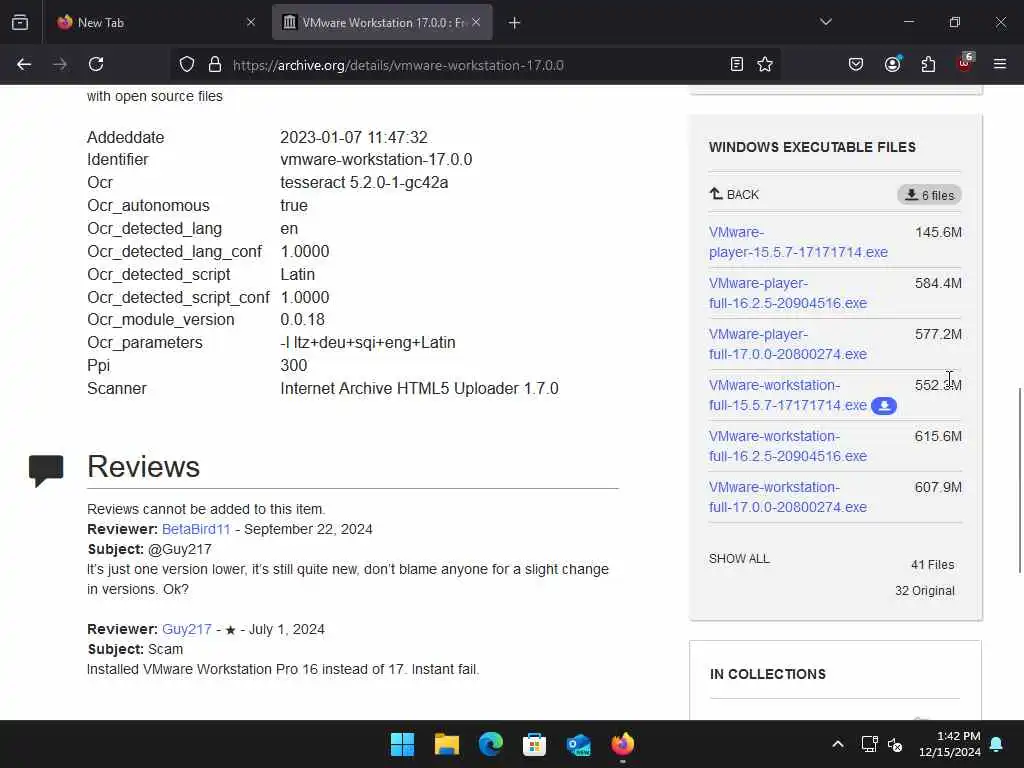Download VMware-player-full-16.2.5-20904516.exe

tap(788, 293)
